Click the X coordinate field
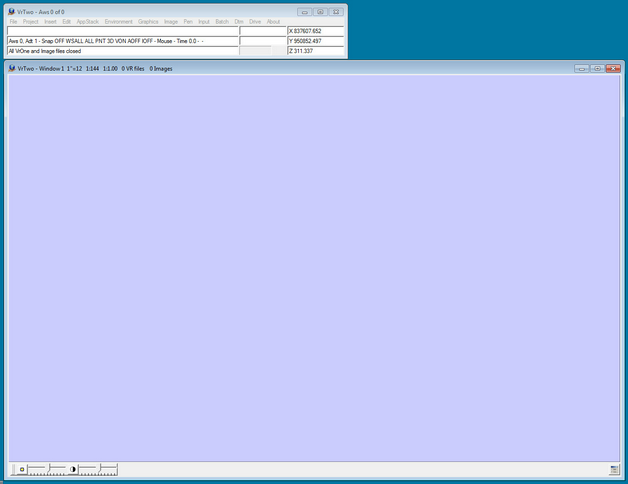 (x=316, y=31)
